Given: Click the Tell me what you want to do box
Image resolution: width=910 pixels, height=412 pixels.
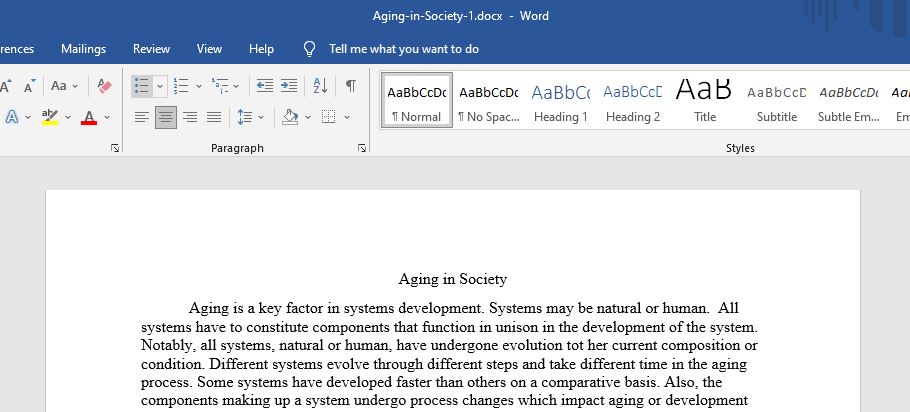Looking at the screenshot, I should [404, 49].
